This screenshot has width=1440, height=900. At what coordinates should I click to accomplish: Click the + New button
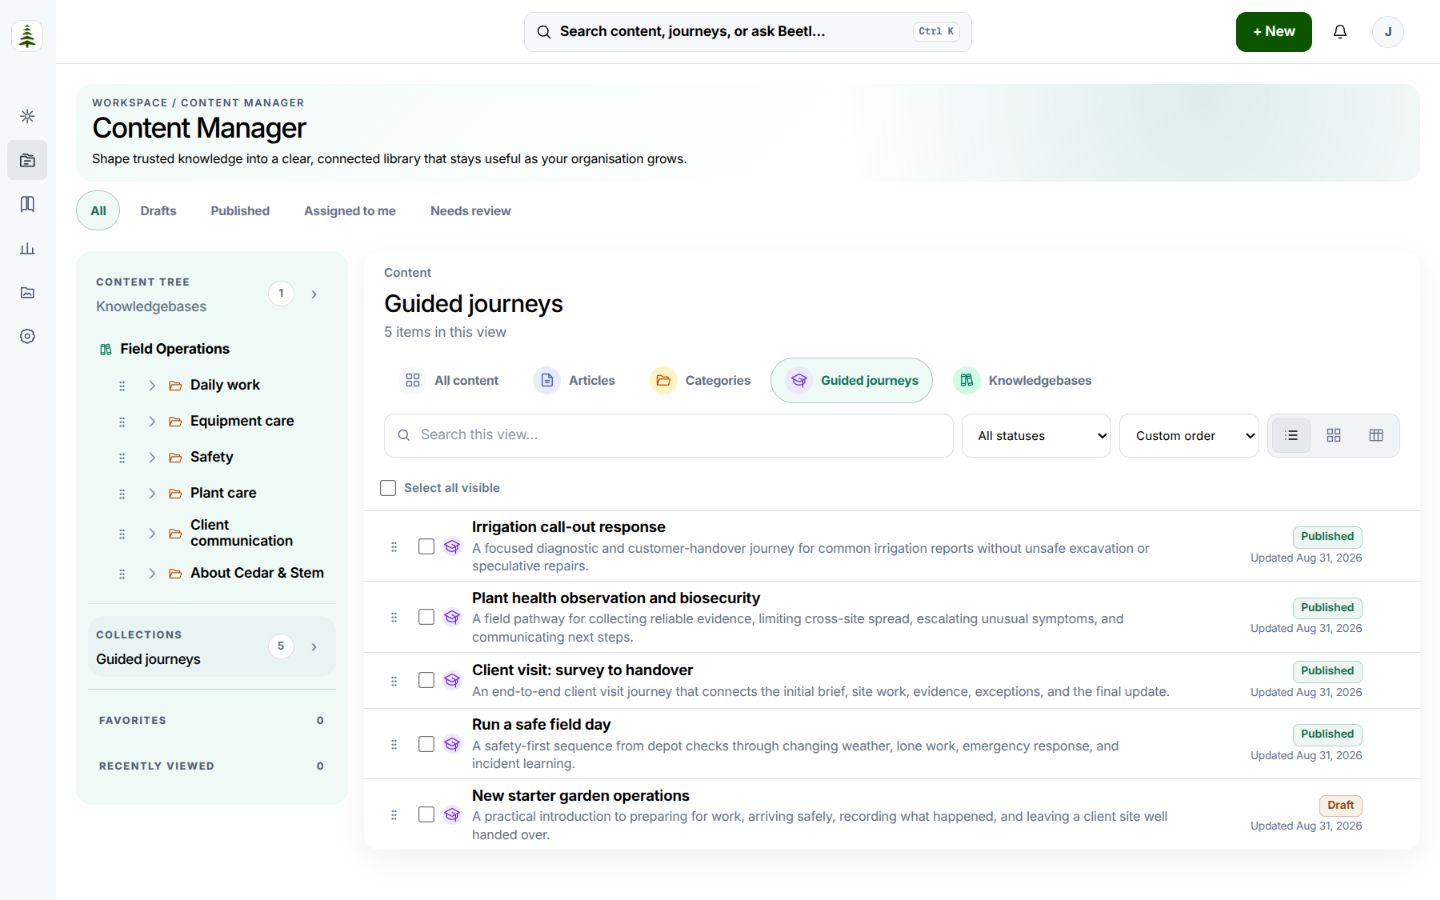(1274, 32)
